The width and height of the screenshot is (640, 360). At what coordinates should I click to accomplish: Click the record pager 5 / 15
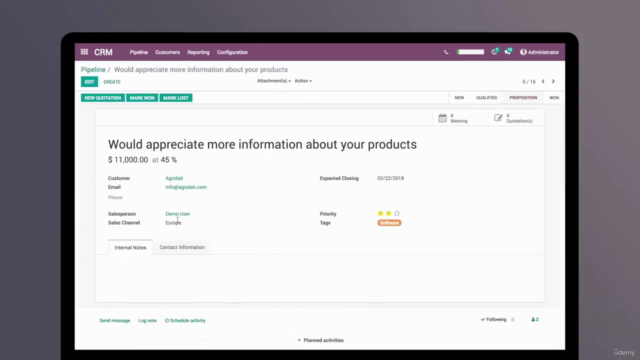pos(529,82)
